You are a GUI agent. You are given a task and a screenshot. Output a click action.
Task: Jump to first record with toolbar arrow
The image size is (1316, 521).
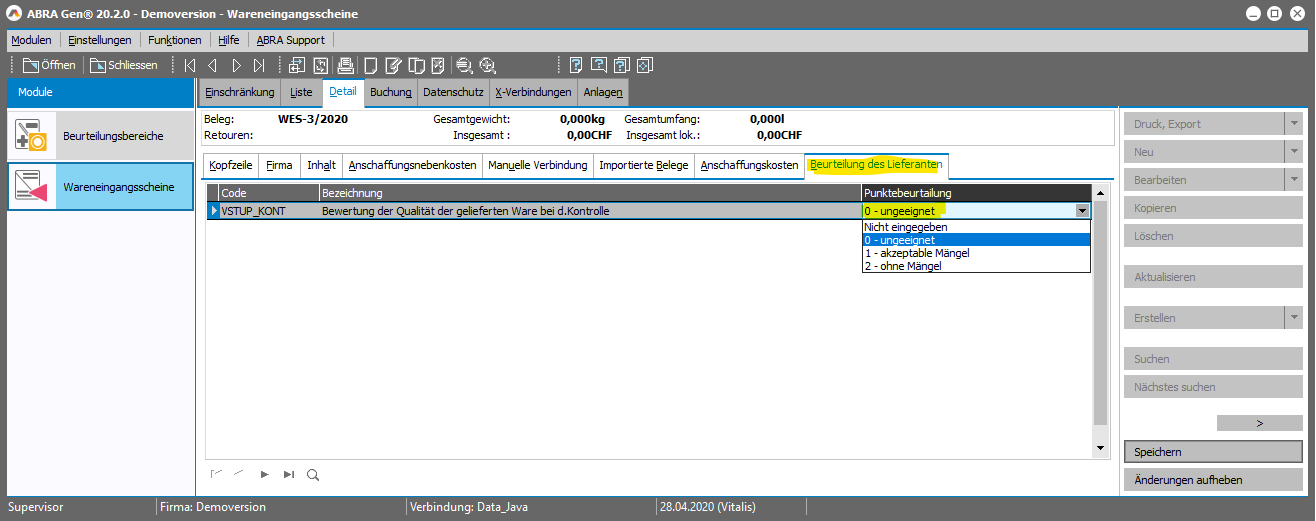190,65
